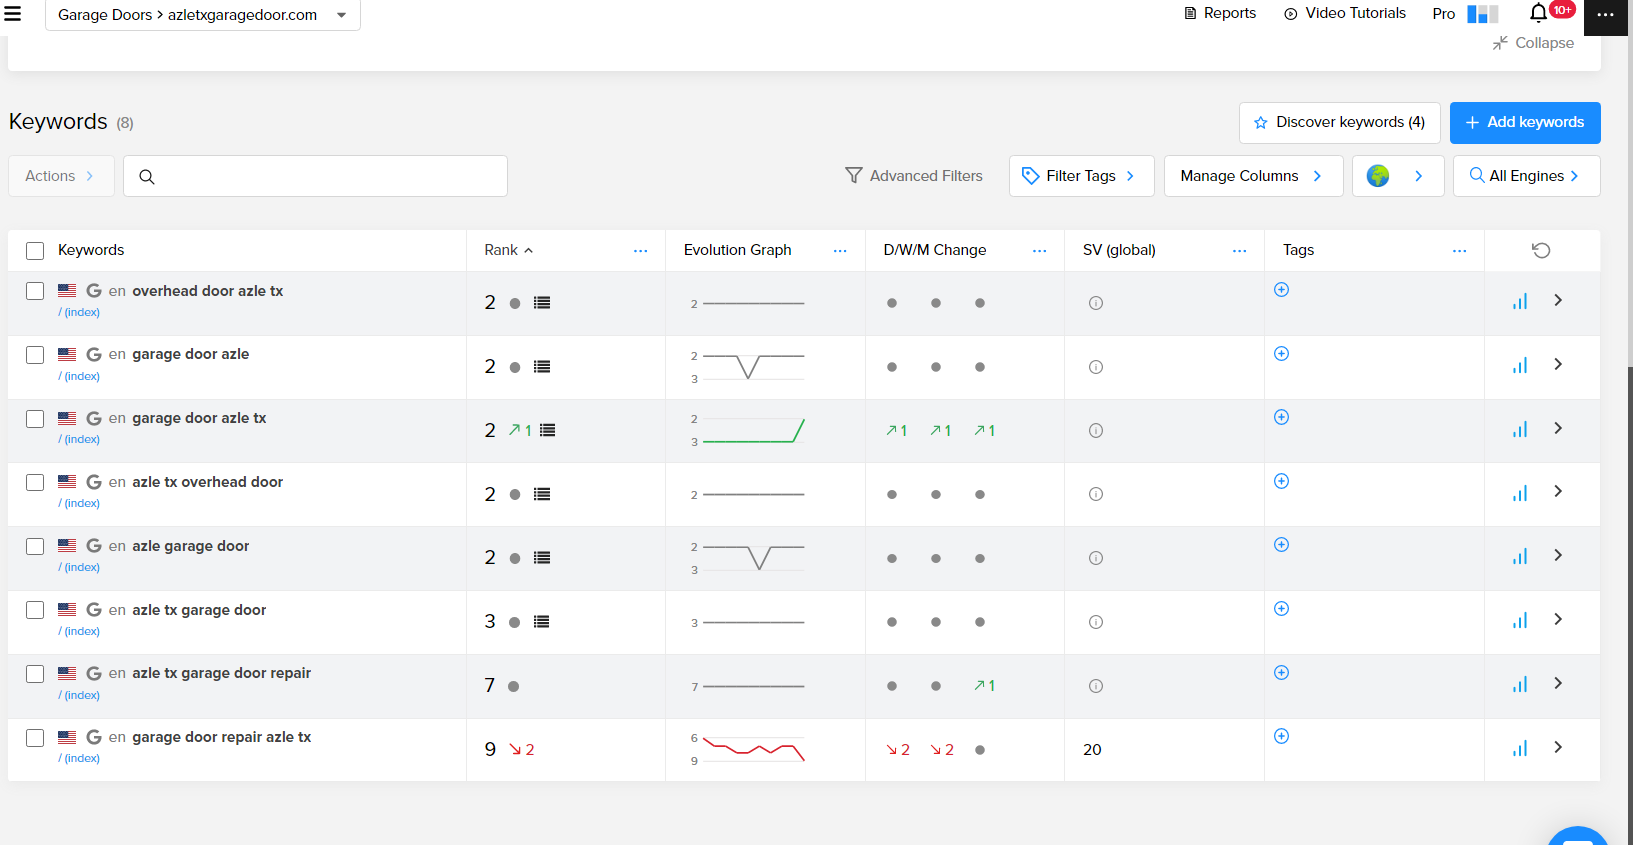Click Discover keywords button
1633x845 pixels.
pos(1339,122)
